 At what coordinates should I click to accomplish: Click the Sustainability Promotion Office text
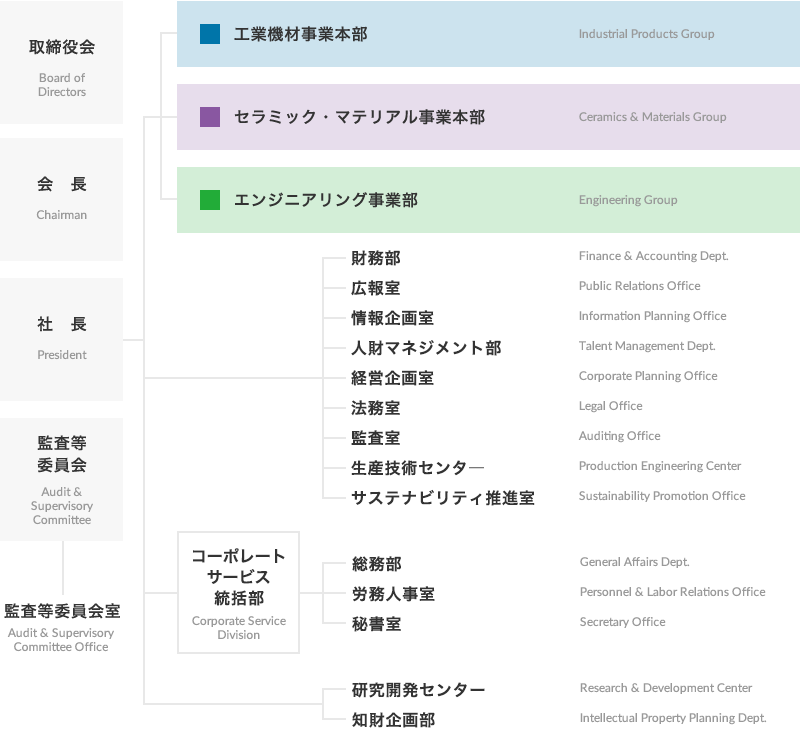[662, 496]
